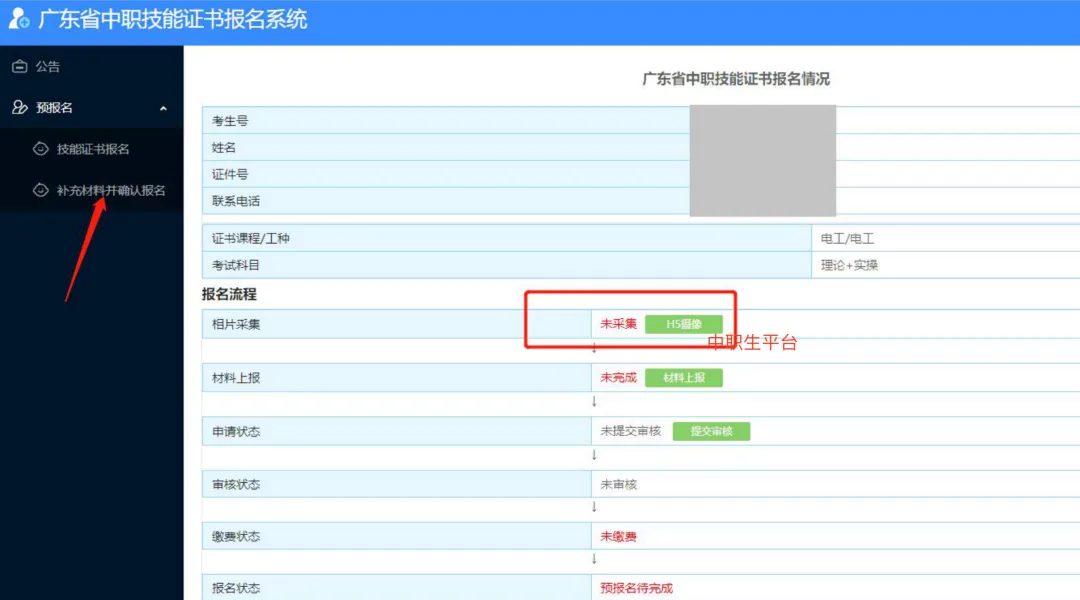
Task: Click the 审核状态 row label
Action: tap(396, 484)
